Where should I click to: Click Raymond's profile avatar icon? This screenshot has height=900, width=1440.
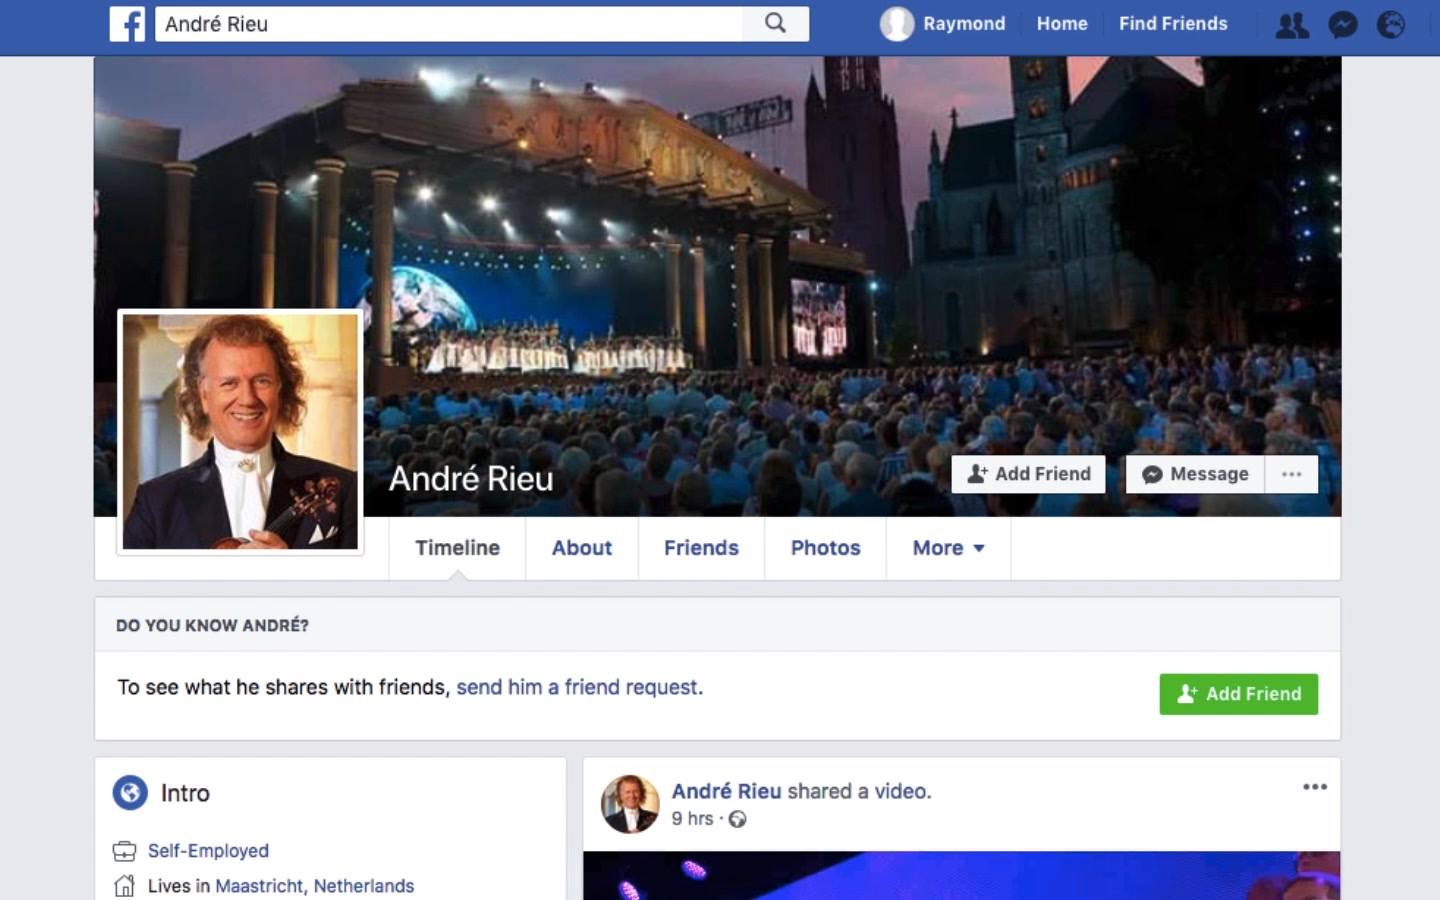[x=897, y=24]
